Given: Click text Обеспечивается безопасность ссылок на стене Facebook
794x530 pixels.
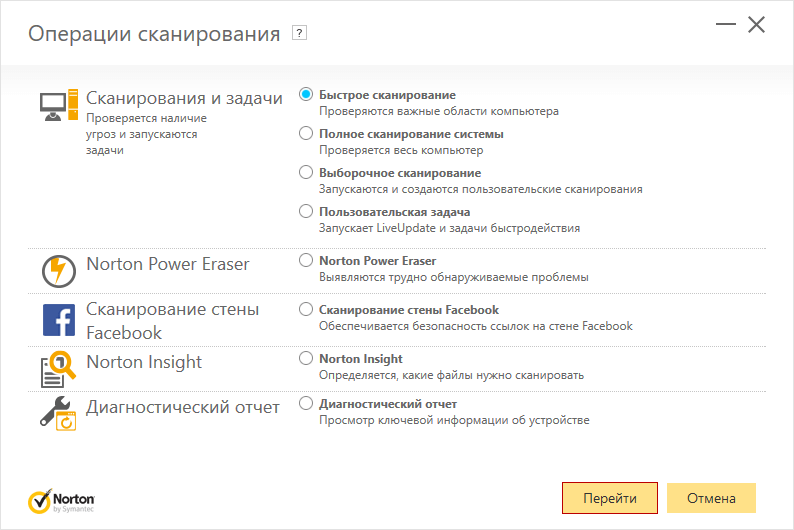Looking at the screenshot, I should (476, 326).
